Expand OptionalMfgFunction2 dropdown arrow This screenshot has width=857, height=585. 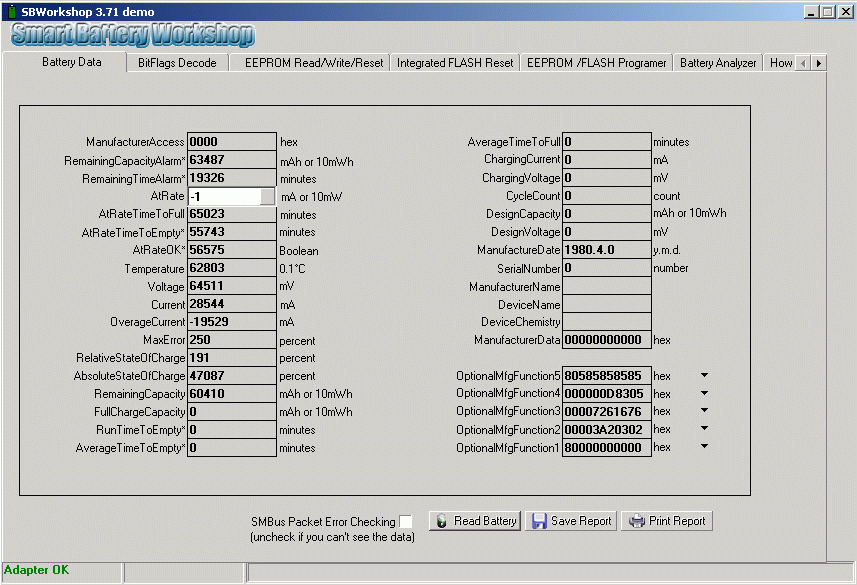(705, 429)
